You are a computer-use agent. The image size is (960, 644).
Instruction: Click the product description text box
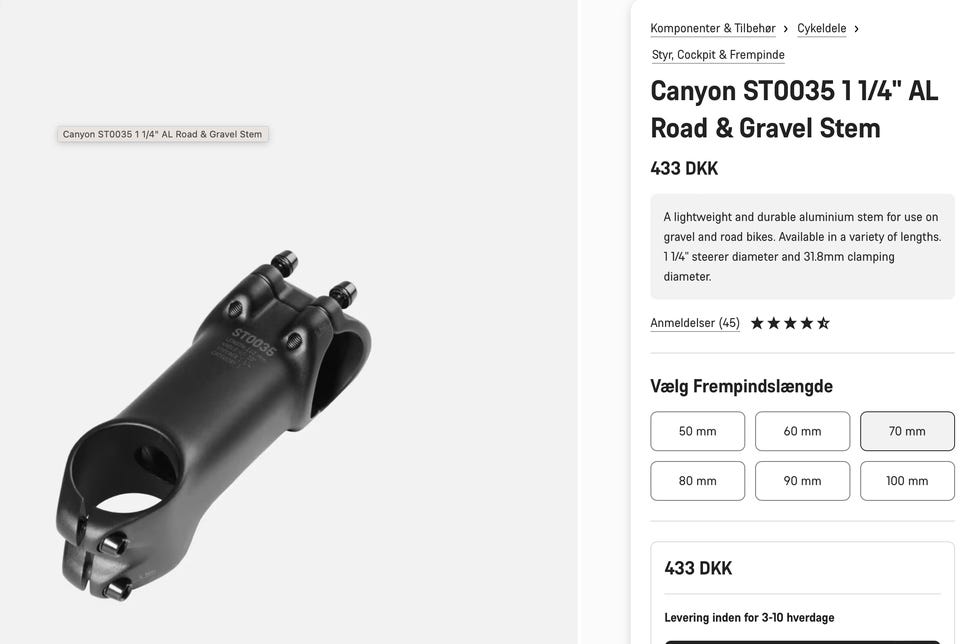click(x=802, y=246)
